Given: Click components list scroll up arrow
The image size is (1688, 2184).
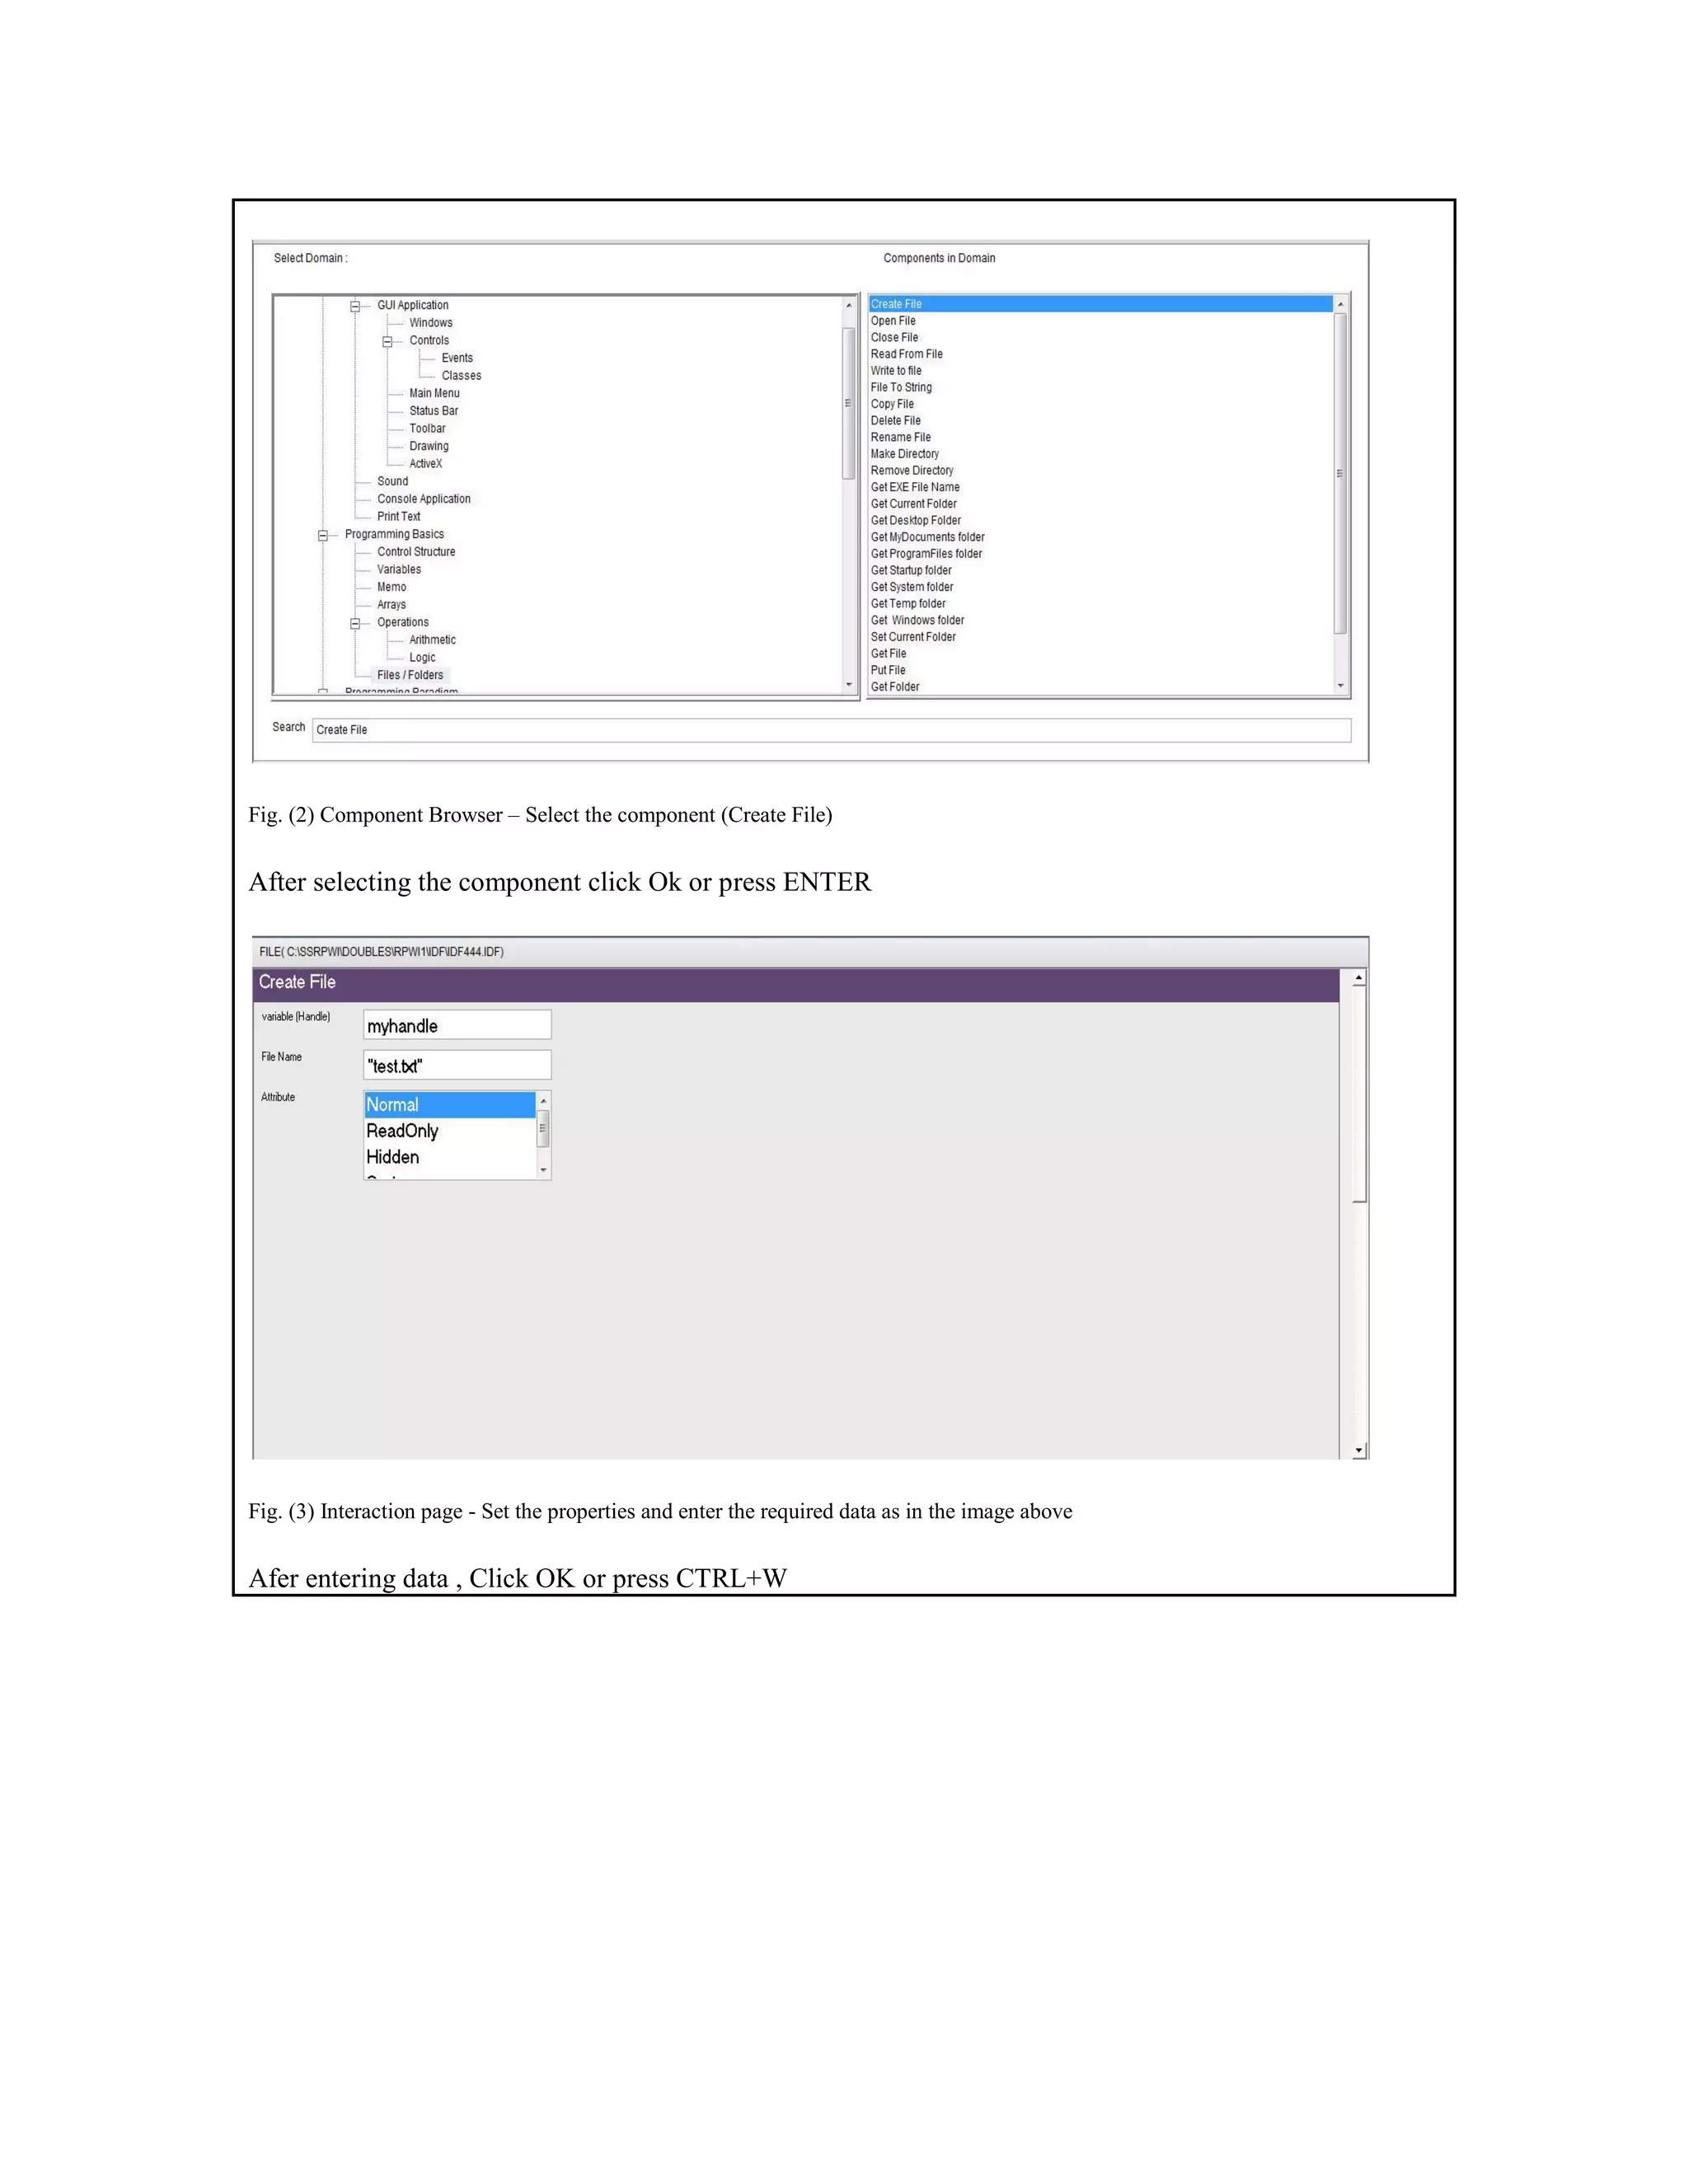Looking at the screenshot, I should [x=1341, y=304].
